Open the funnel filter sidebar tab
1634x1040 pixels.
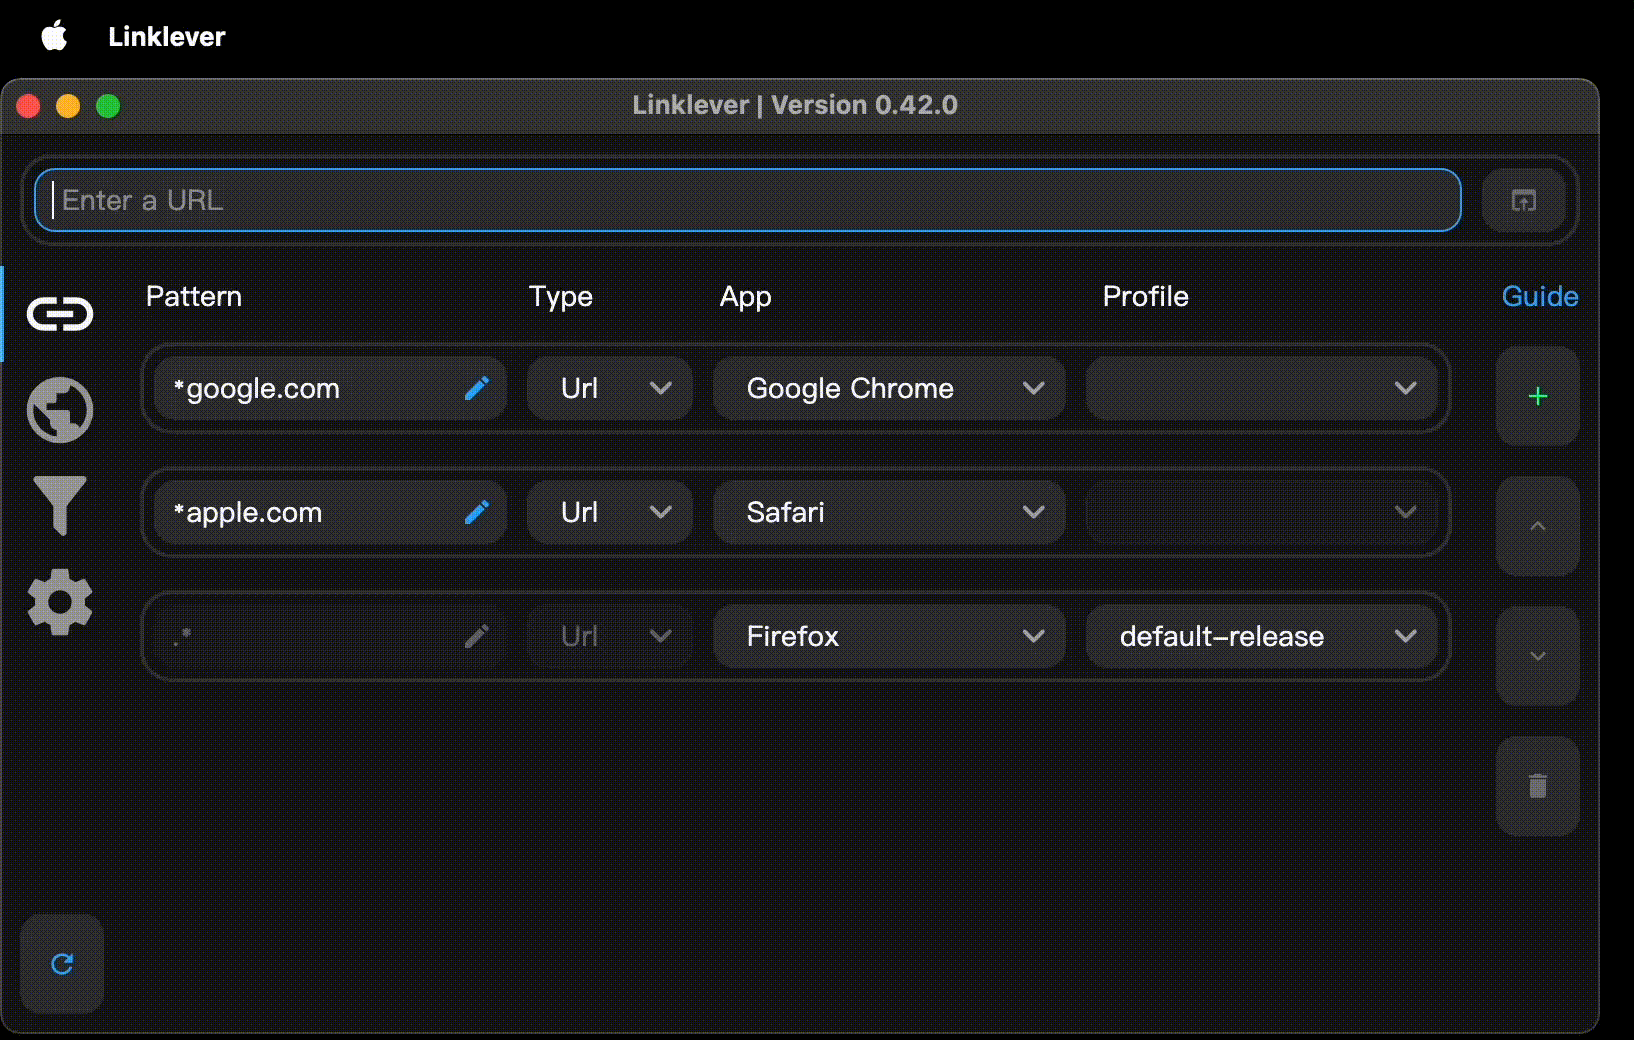pos(60,505)
